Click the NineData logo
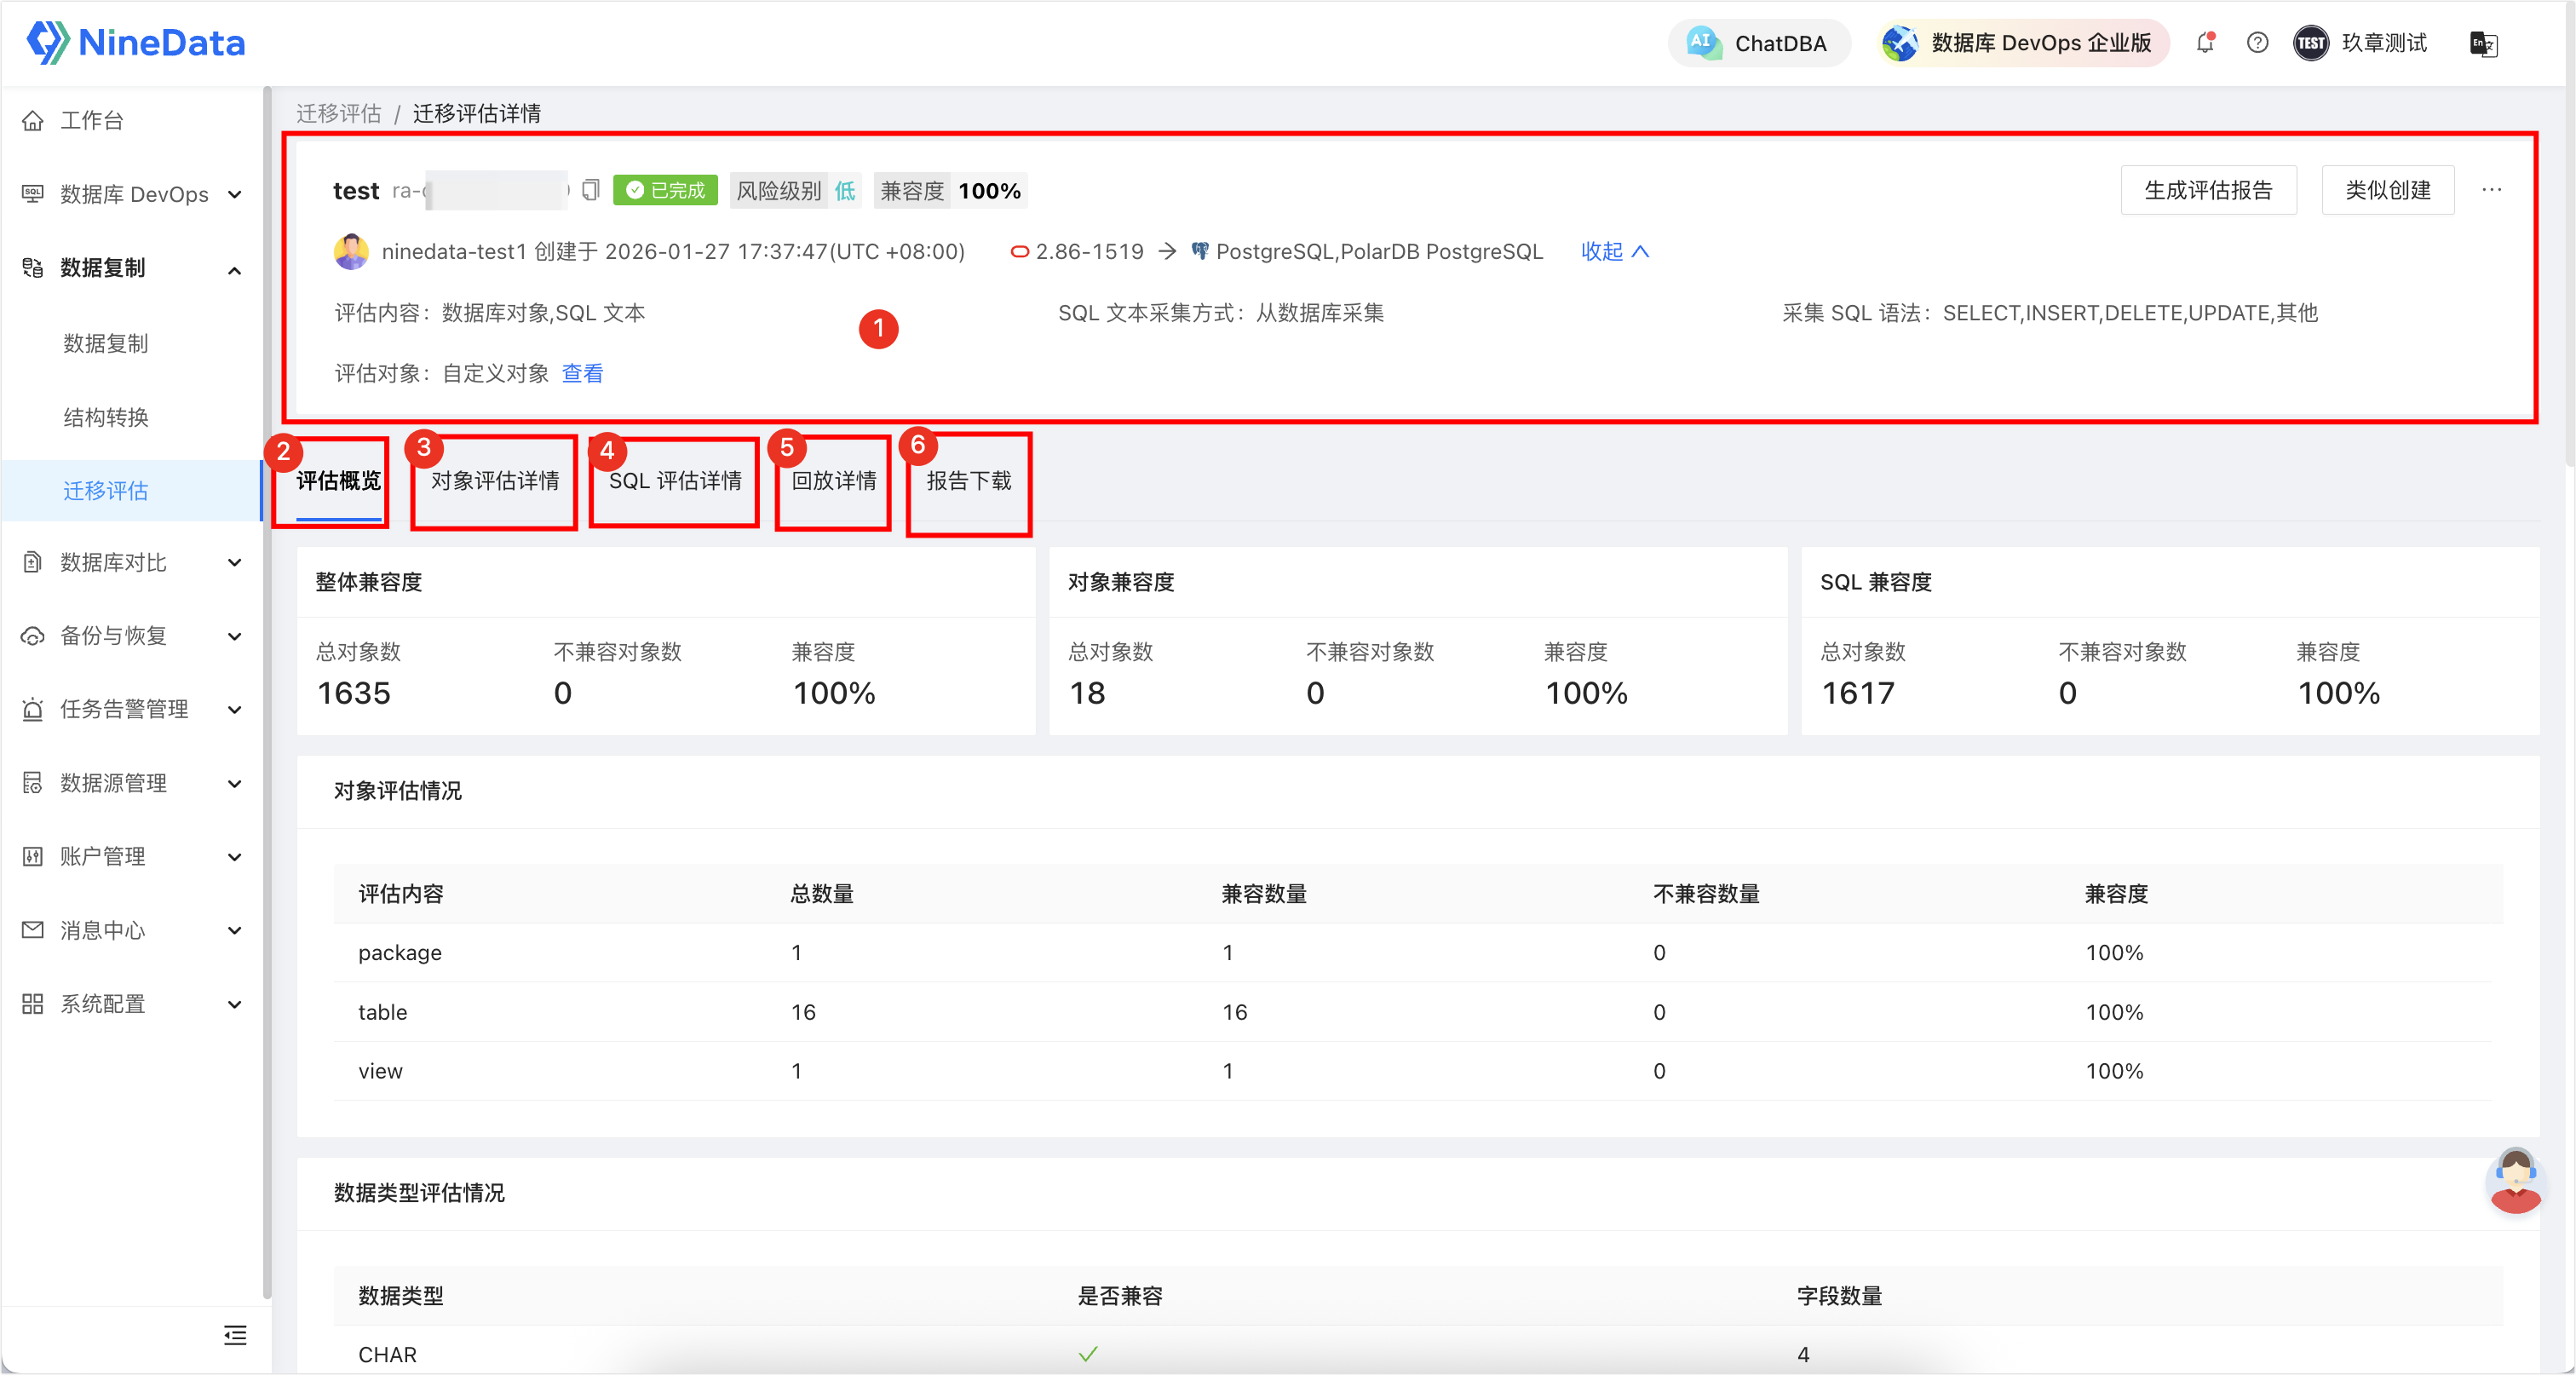 click(x=136, y=43)
